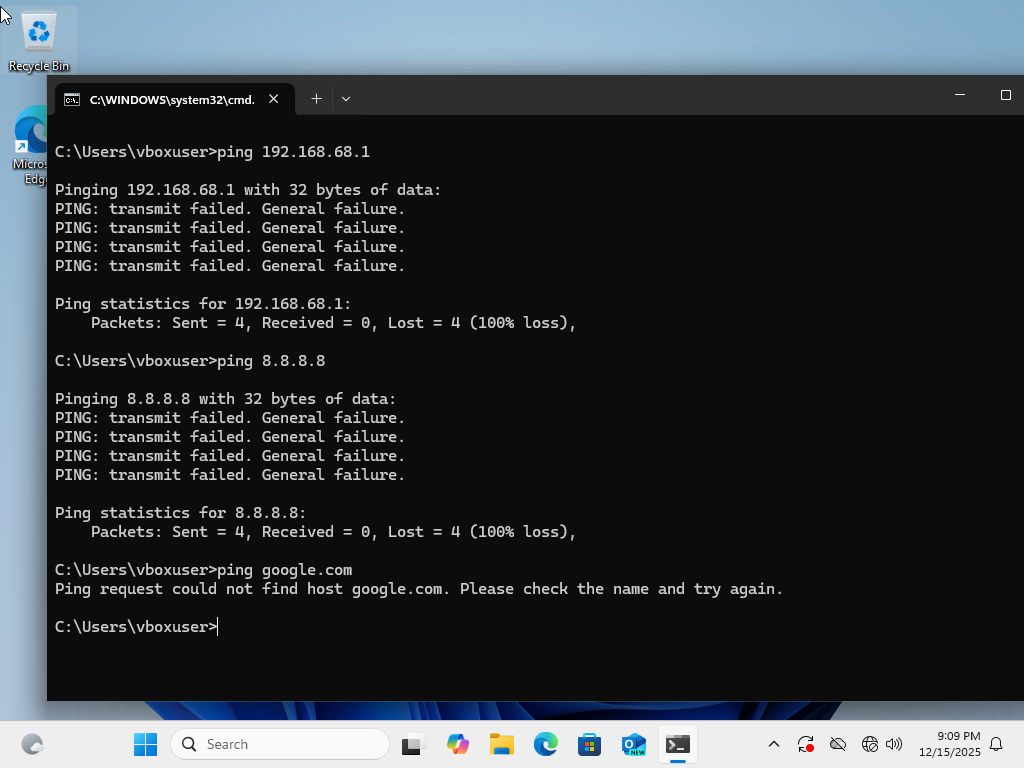Click the taskbar Search box
Viewport: 1024px width, 768px height.
click(x=280, y=744)
